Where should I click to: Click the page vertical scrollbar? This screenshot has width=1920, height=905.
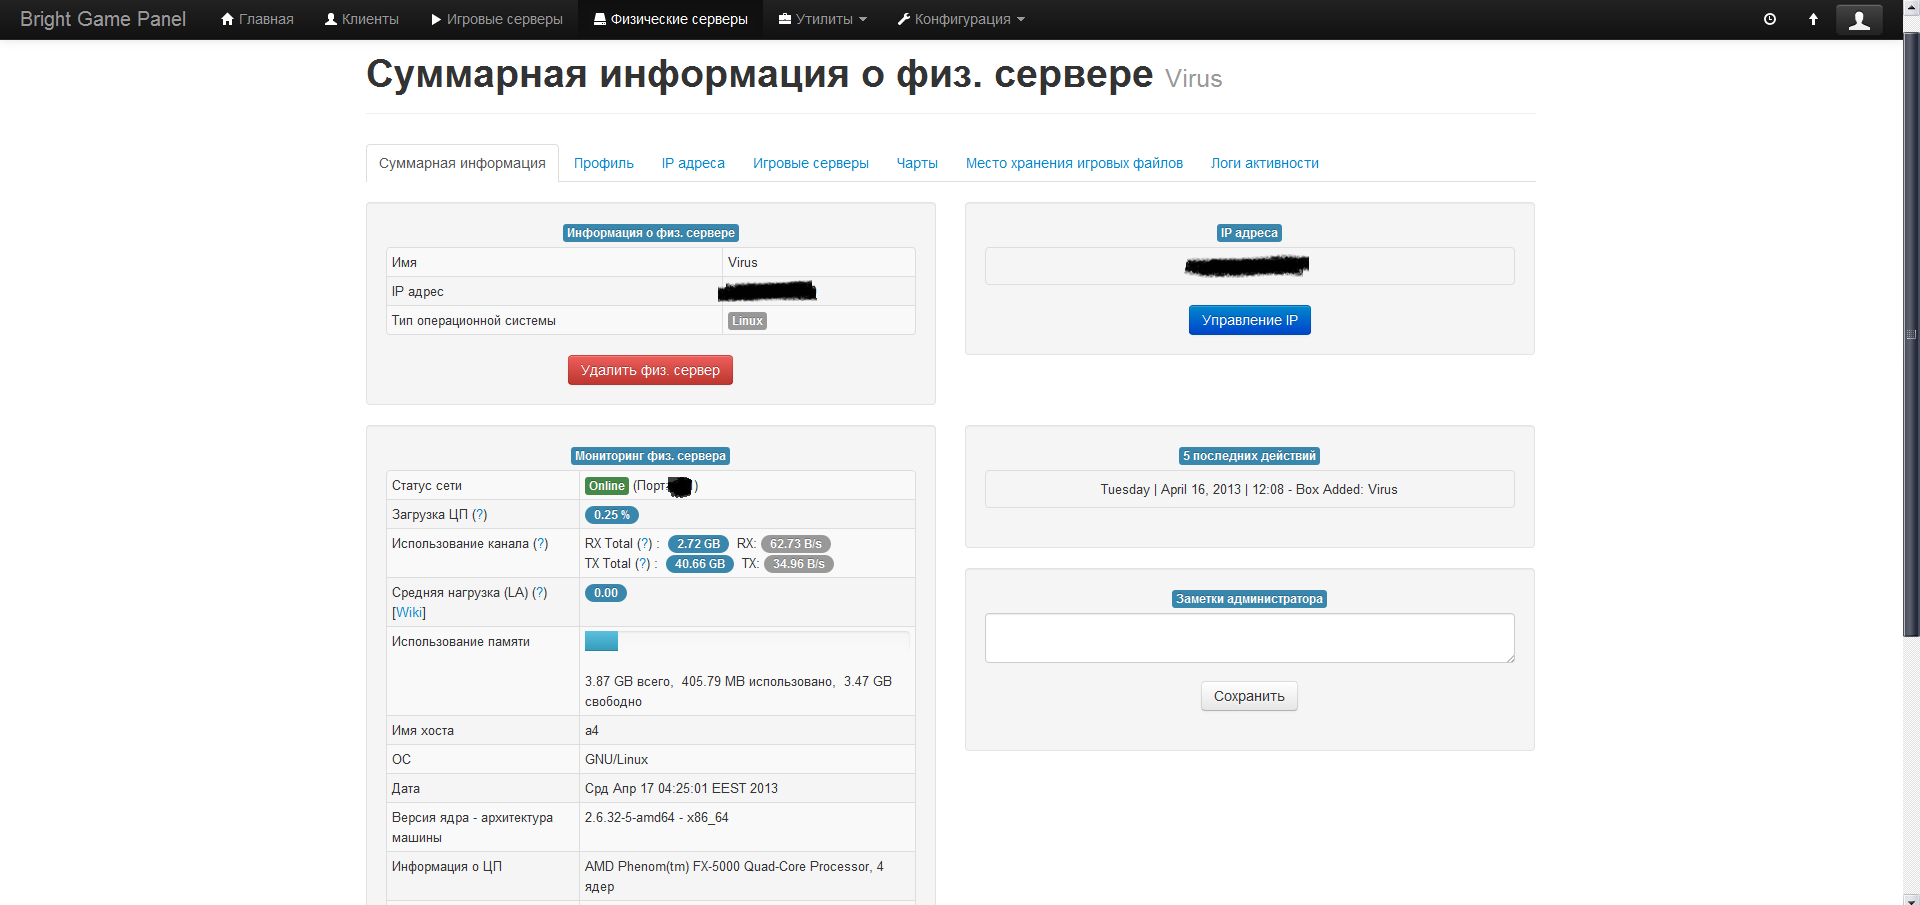tap(1911, 335)
